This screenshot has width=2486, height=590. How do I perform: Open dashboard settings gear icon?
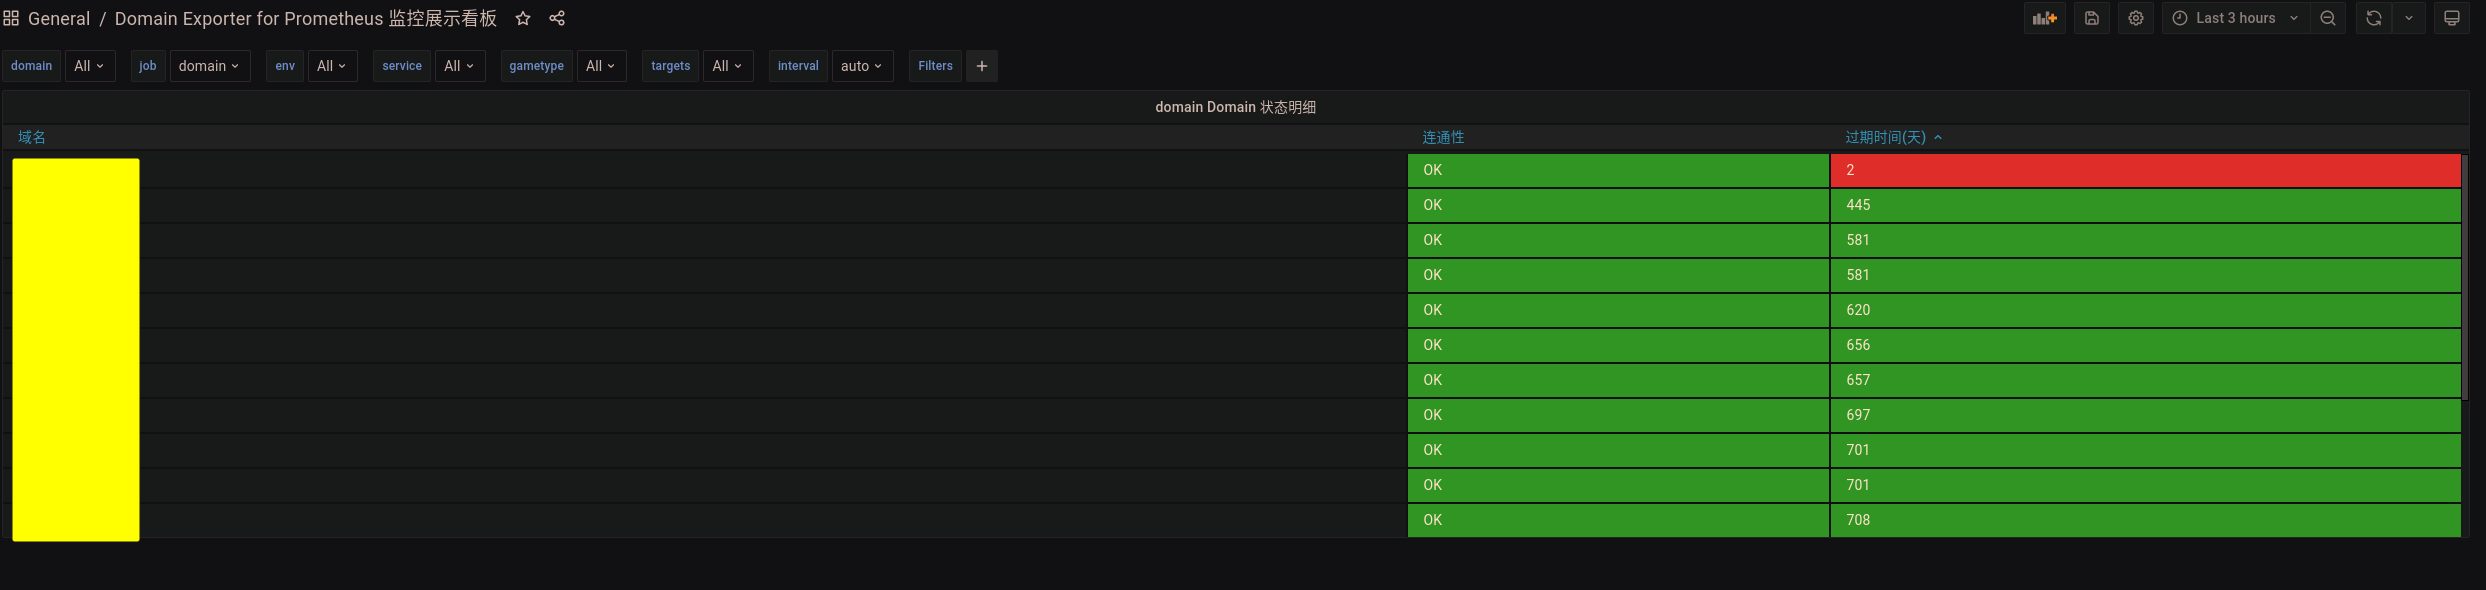coord(2135,18)
